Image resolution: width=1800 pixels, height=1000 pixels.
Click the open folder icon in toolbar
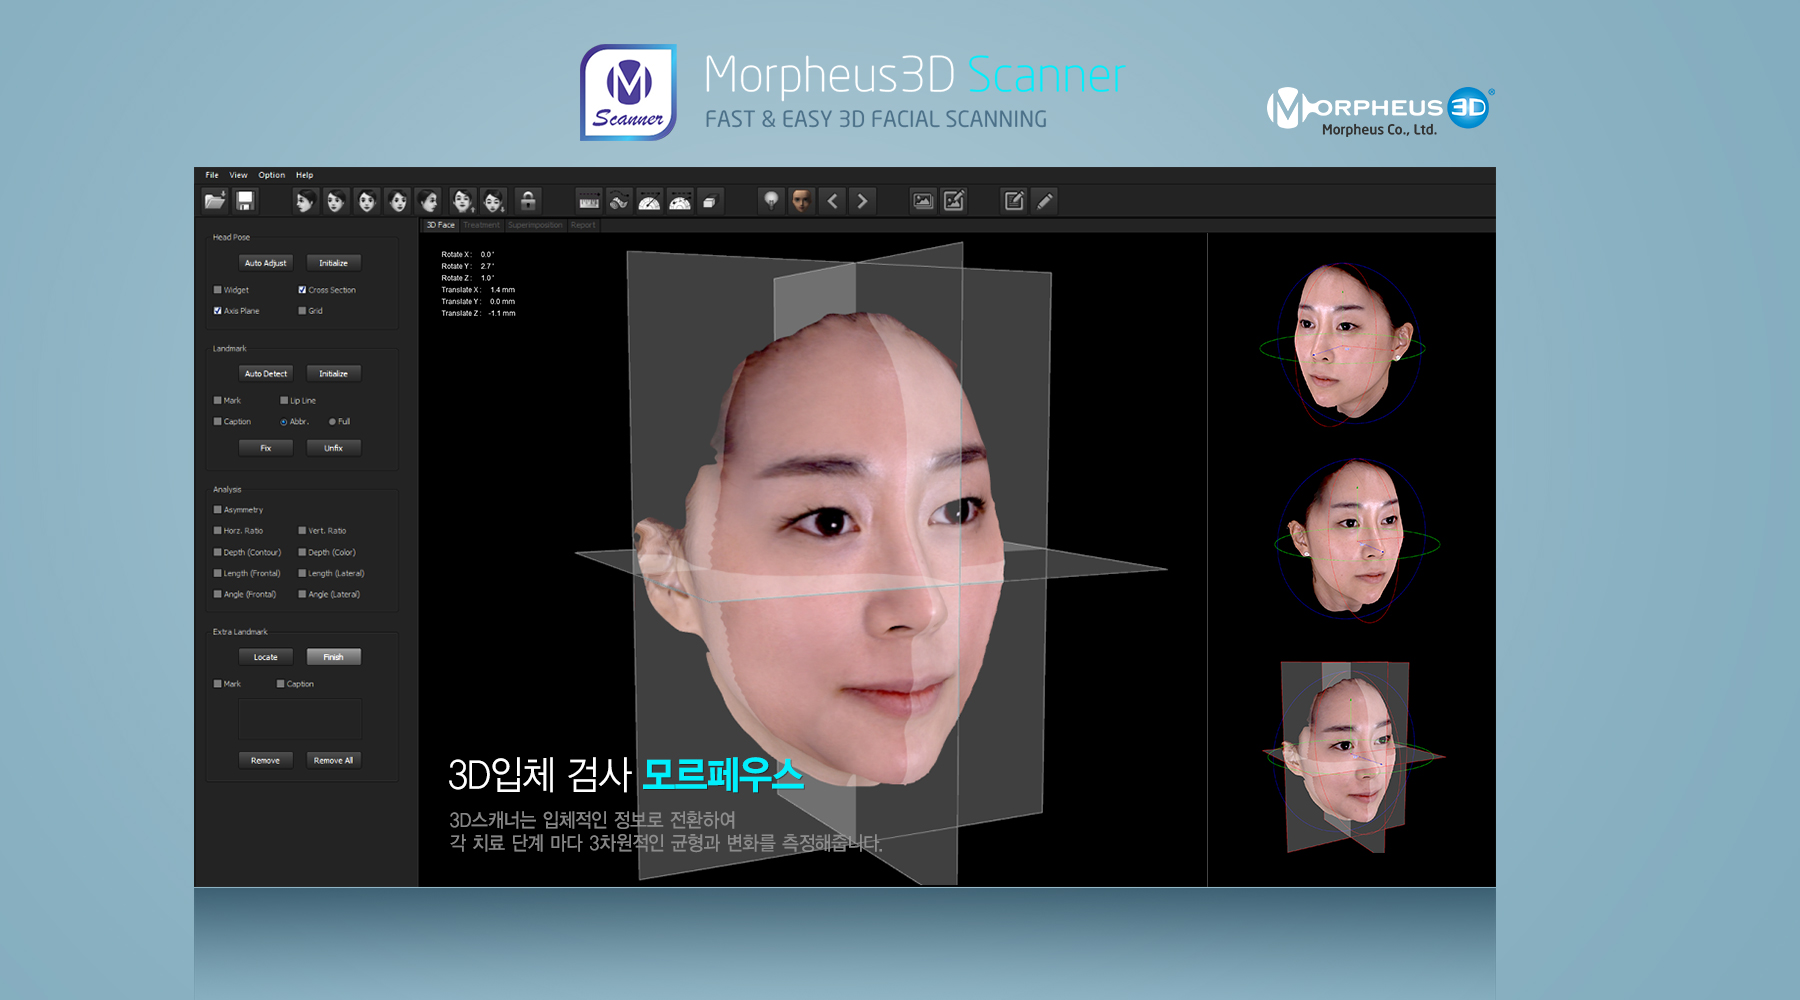pyautogui.click(x=215, y=201)
